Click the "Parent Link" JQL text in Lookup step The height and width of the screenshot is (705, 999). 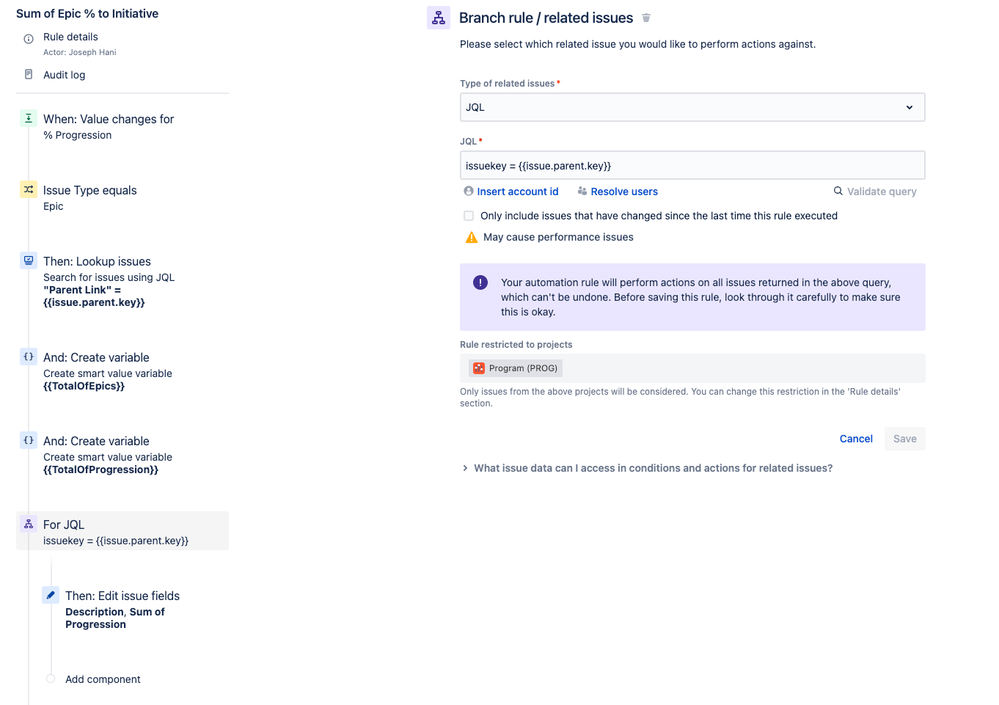click(94, 296)
